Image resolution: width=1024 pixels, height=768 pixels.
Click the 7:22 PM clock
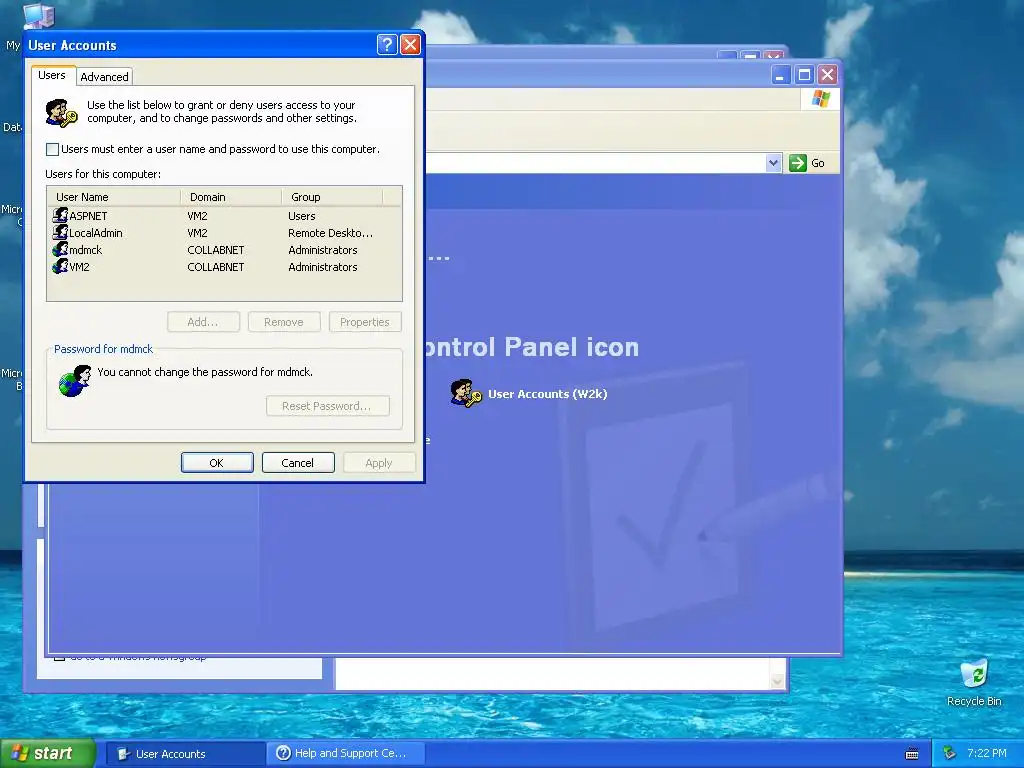click(x=986, y=753)
